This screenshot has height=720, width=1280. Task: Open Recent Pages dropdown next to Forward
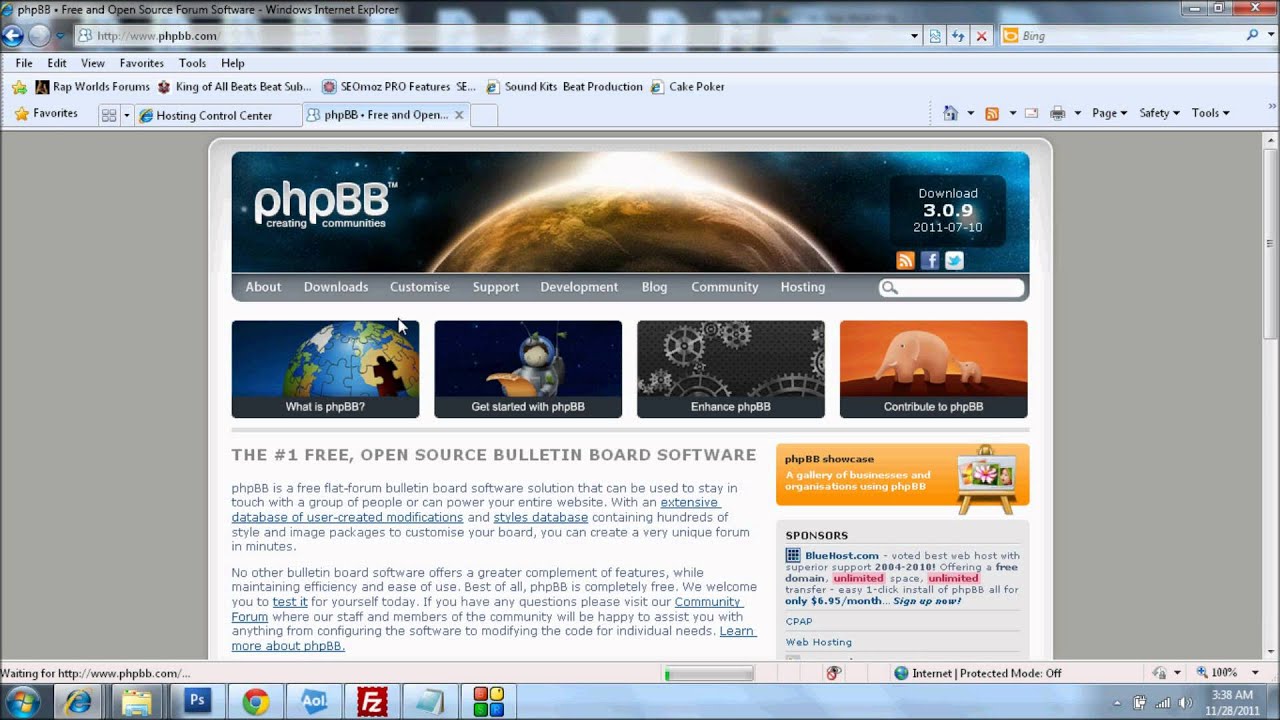[x=60, y=36]
